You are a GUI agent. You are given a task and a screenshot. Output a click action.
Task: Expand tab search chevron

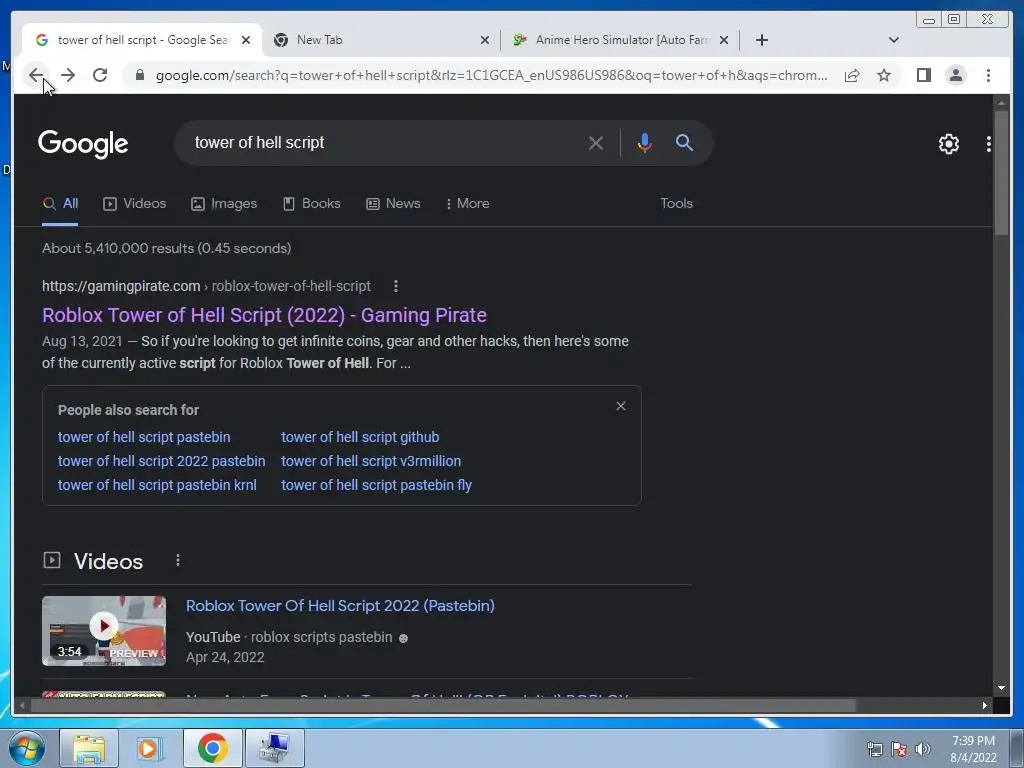click(894, 40)
